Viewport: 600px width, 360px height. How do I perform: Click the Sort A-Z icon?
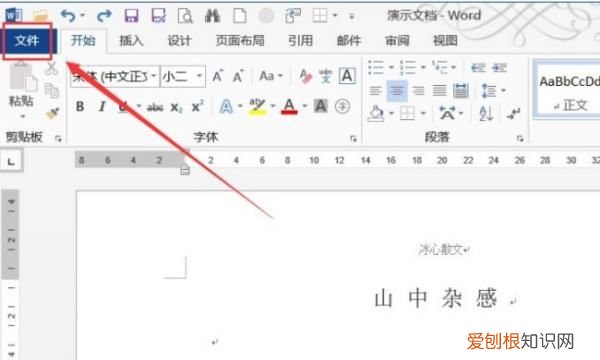coord(486,113)
